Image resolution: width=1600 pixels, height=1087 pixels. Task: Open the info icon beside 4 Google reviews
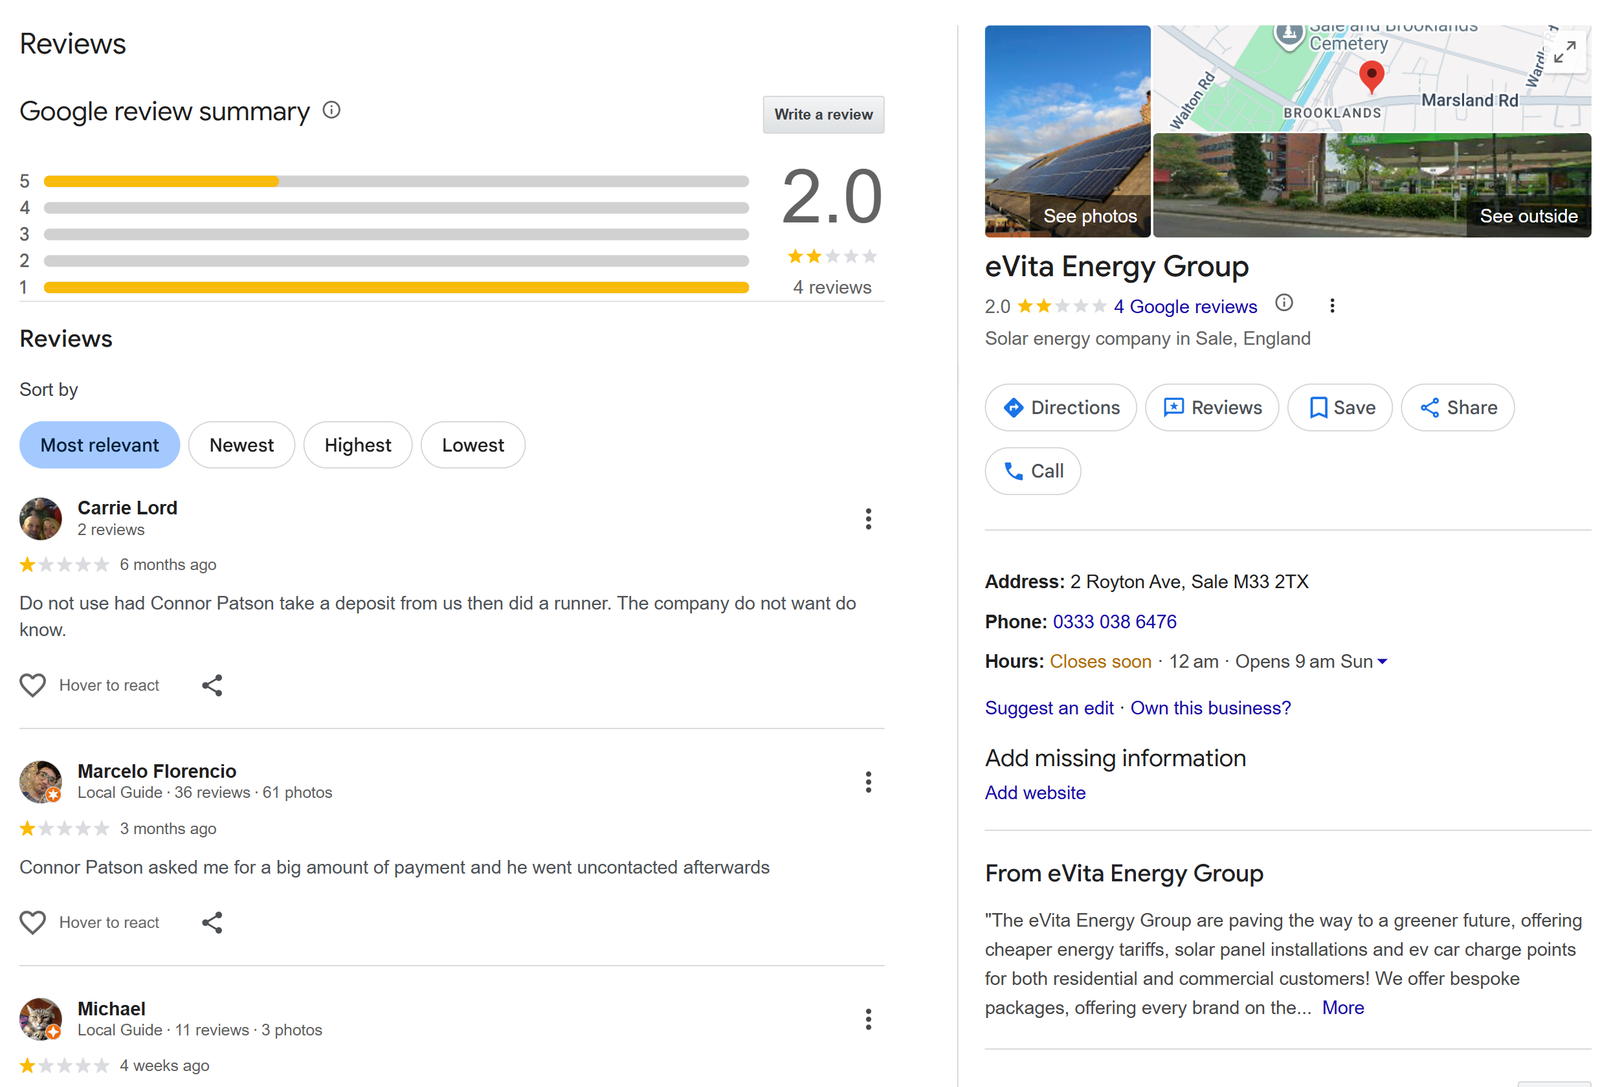(1285, 303)
